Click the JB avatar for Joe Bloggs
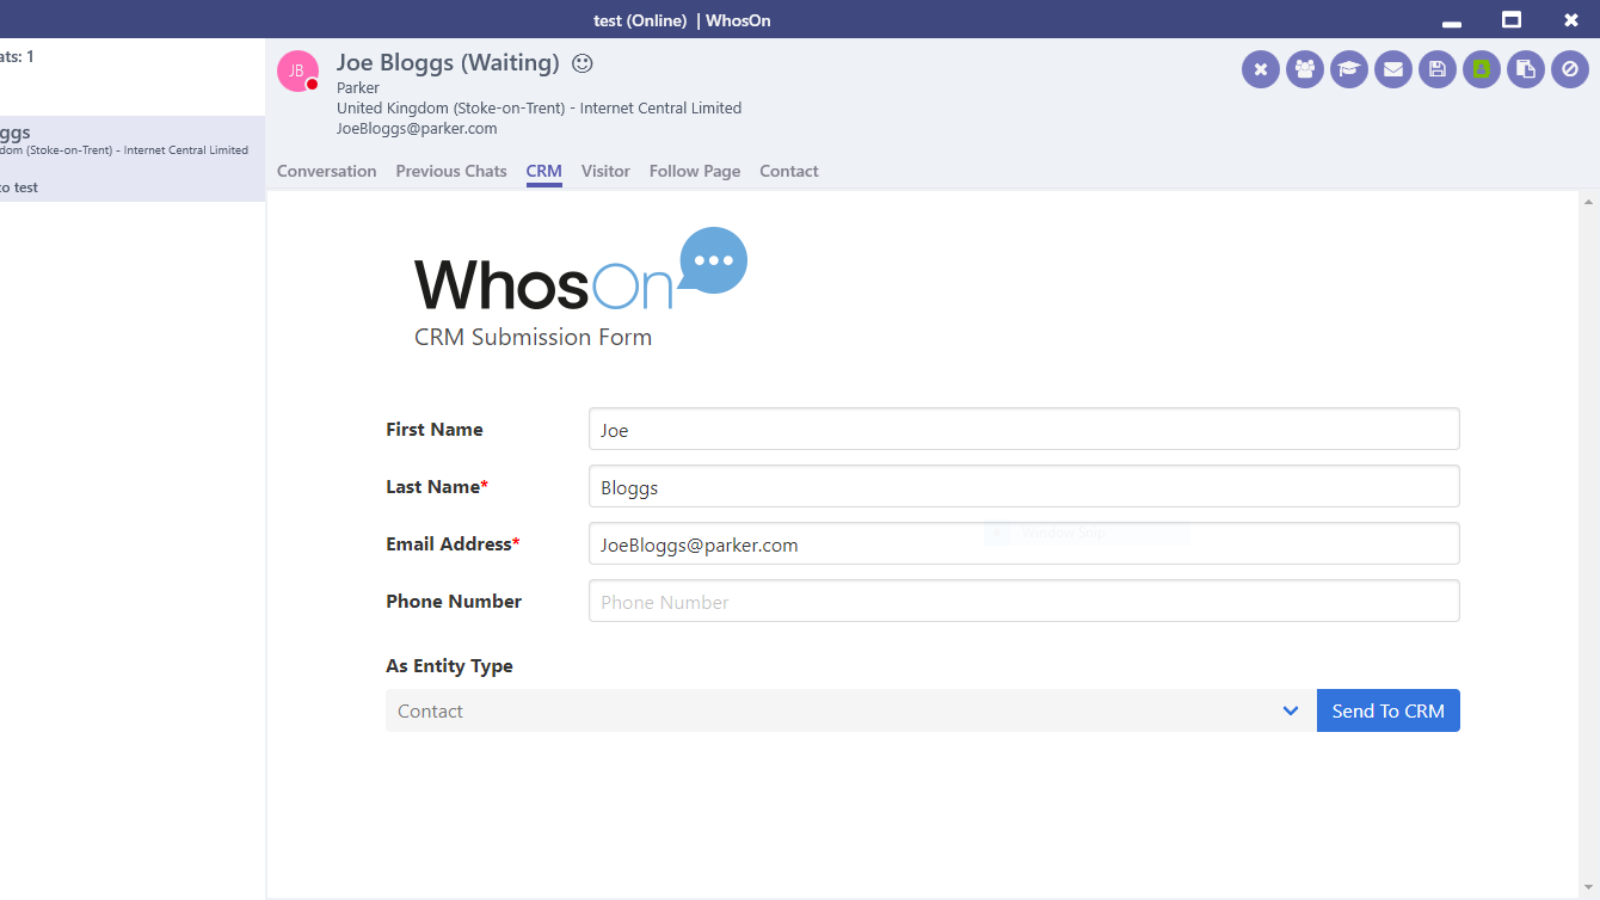The height and width of the screenshot is (900, 1600). pyautogui.click(x=297, y=70)
